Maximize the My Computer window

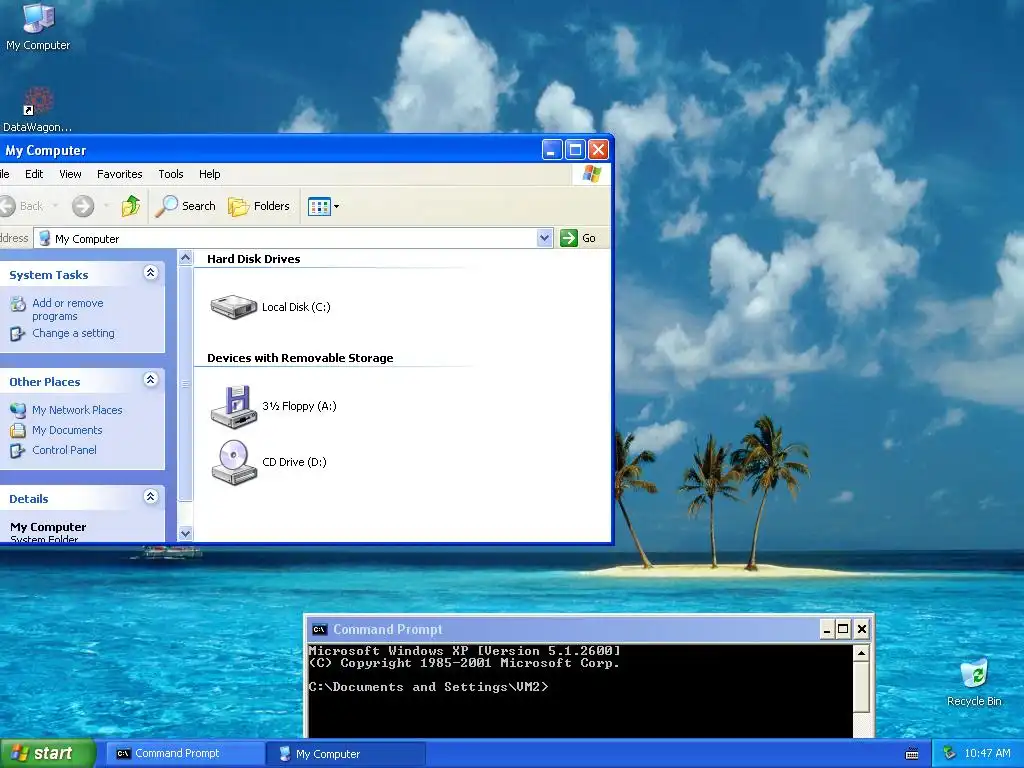point(575,150)
